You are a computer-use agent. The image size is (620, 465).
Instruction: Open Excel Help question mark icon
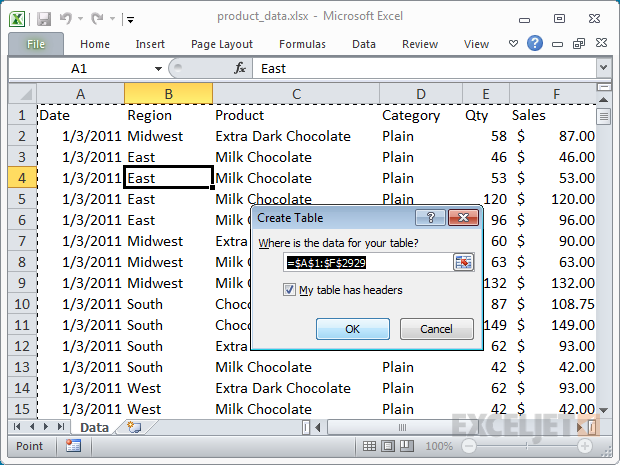[x=535, y=44]
